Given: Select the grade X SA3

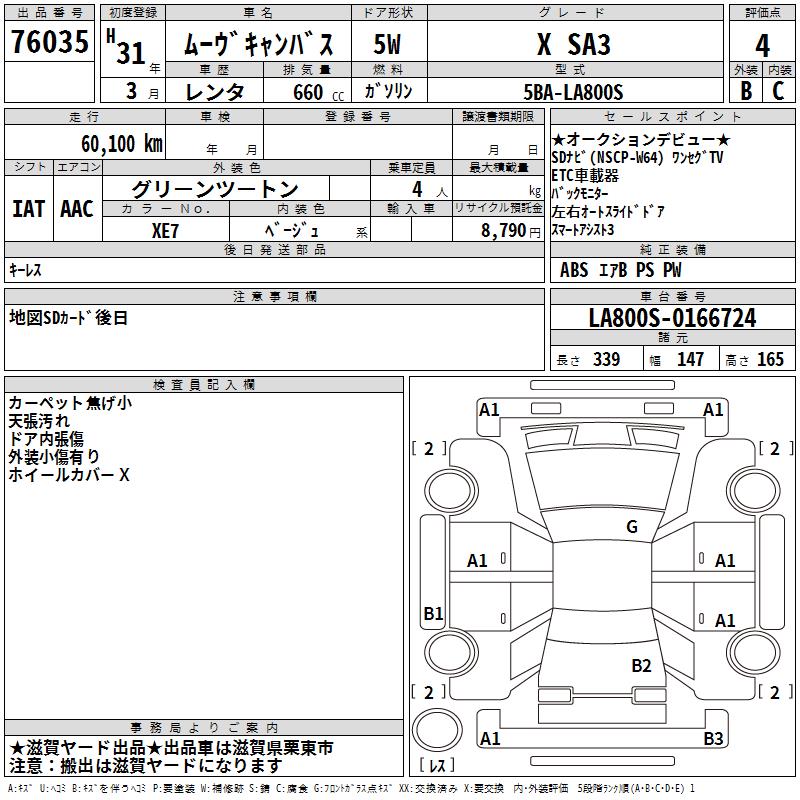Looking at the screenshot, I should 573,44.
